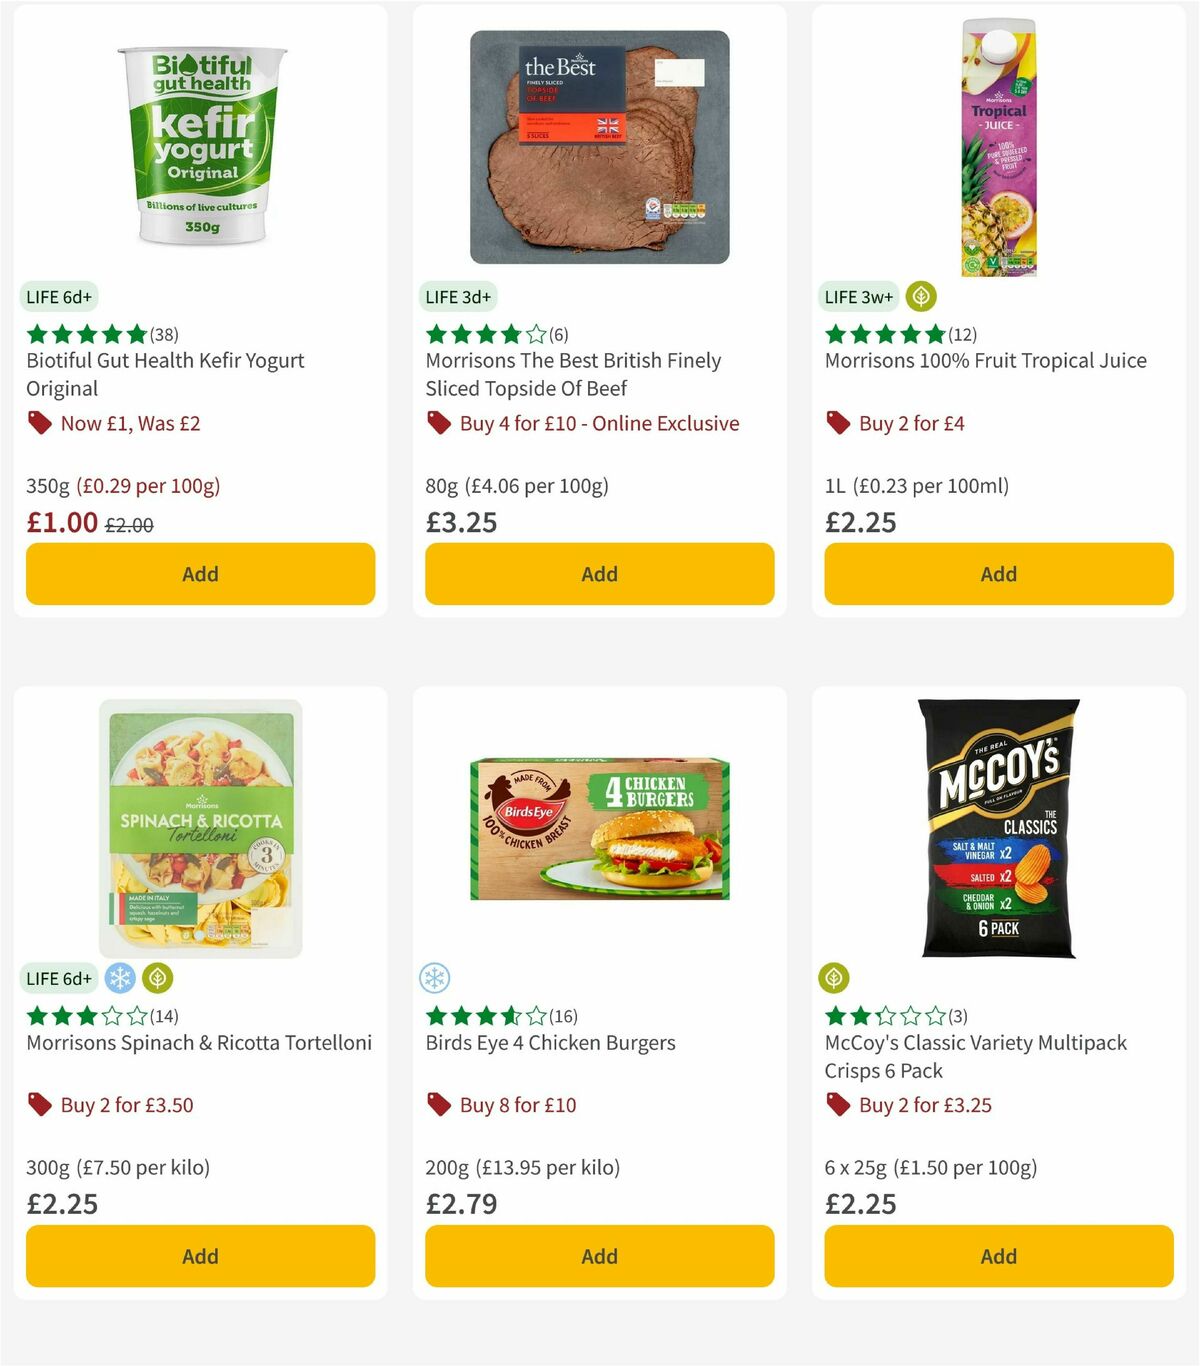The height and width of the screenshot is (1366, 1200).
Task: Open the Buy 4 for £10 Online Exclusive offer
Action: click(x=596, y=423)
